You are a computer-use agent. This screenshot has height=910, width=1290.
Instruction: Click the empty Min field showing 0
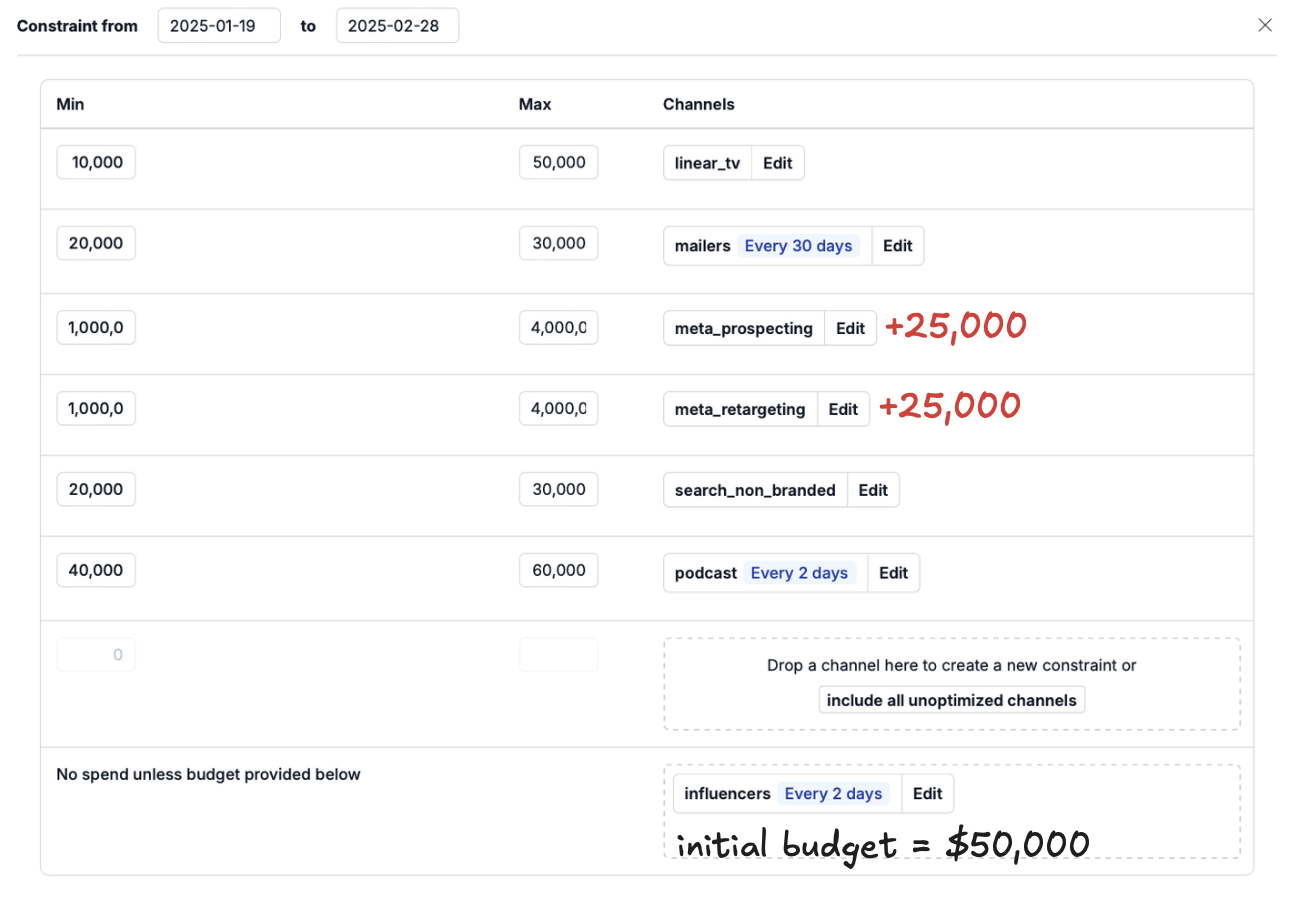(95, 653)
